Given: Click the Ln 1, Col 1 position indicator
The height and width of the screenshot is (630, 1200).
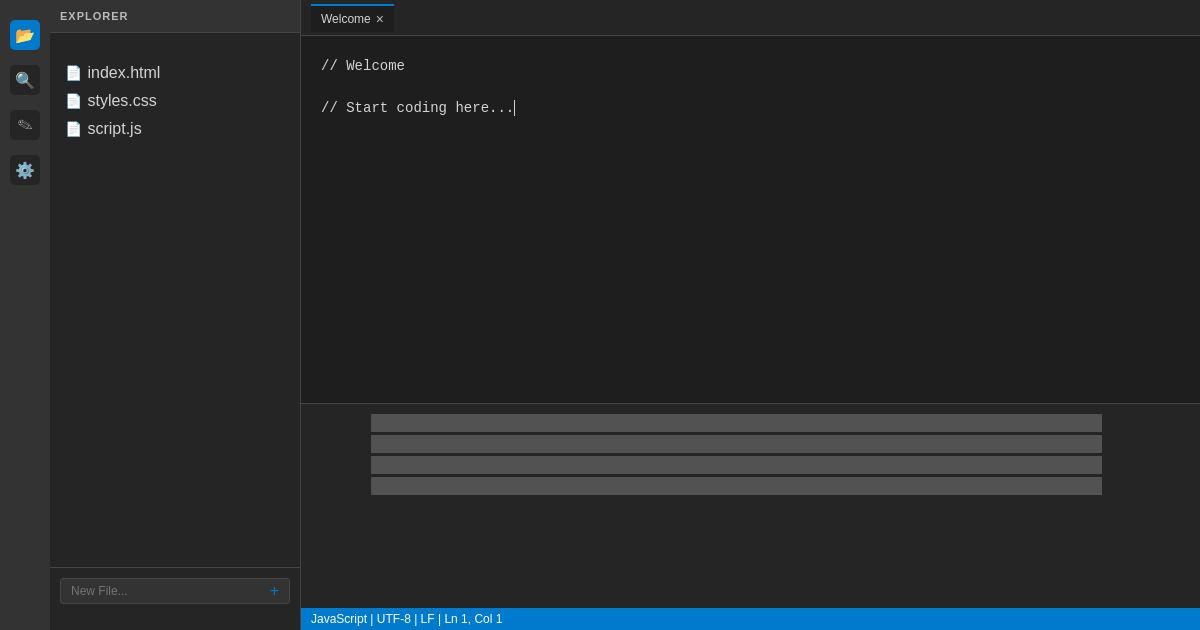Looking at the screenshot, I should tap(472, 619).
